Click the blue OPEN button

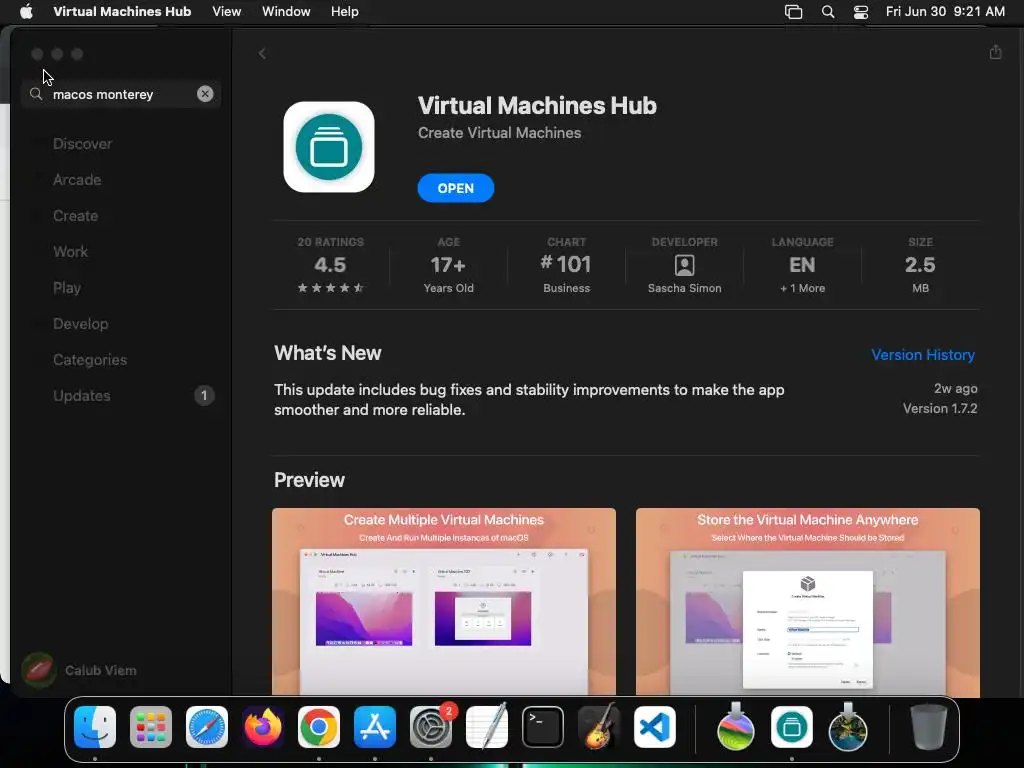456,188
